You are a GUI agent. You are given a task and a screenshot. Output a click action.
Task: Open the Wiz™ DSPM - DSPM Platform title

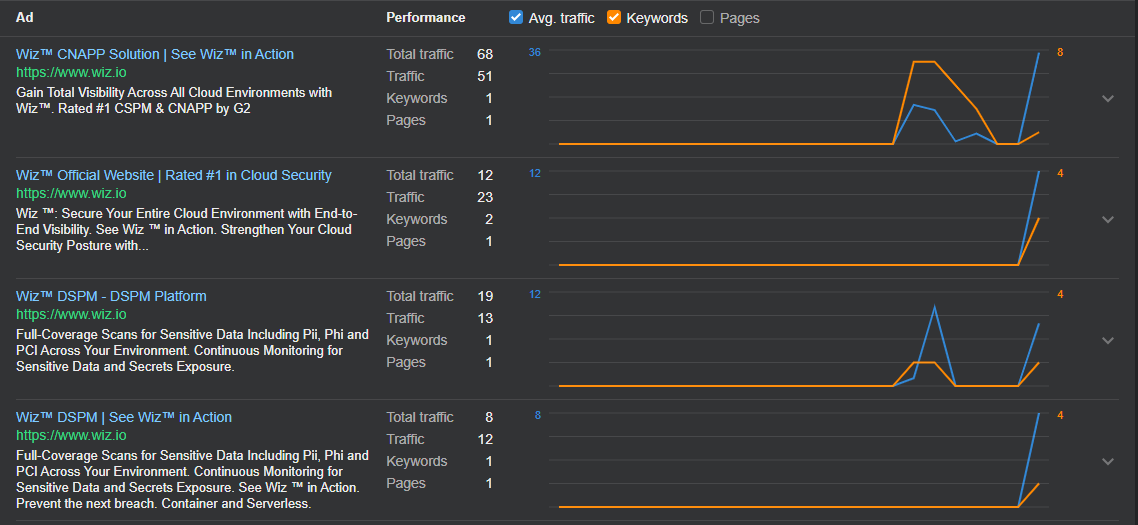coord(111,296)
